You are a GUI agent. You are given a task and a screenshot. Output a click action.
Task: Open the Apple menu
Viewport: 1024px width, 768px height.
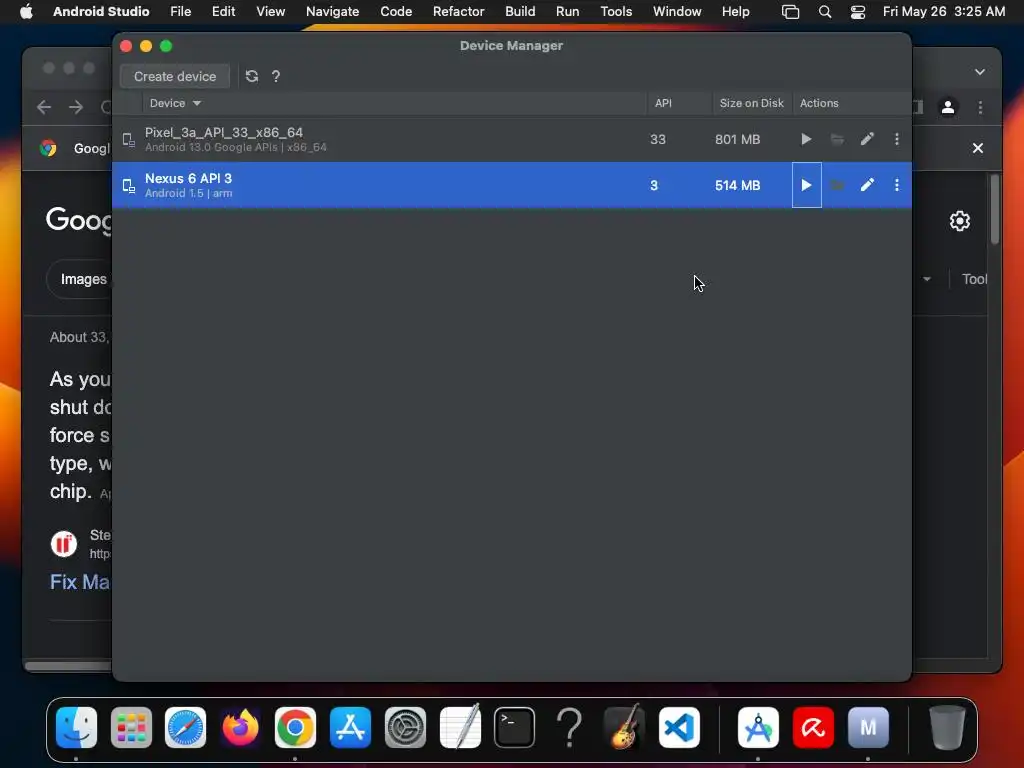(26, 11)
